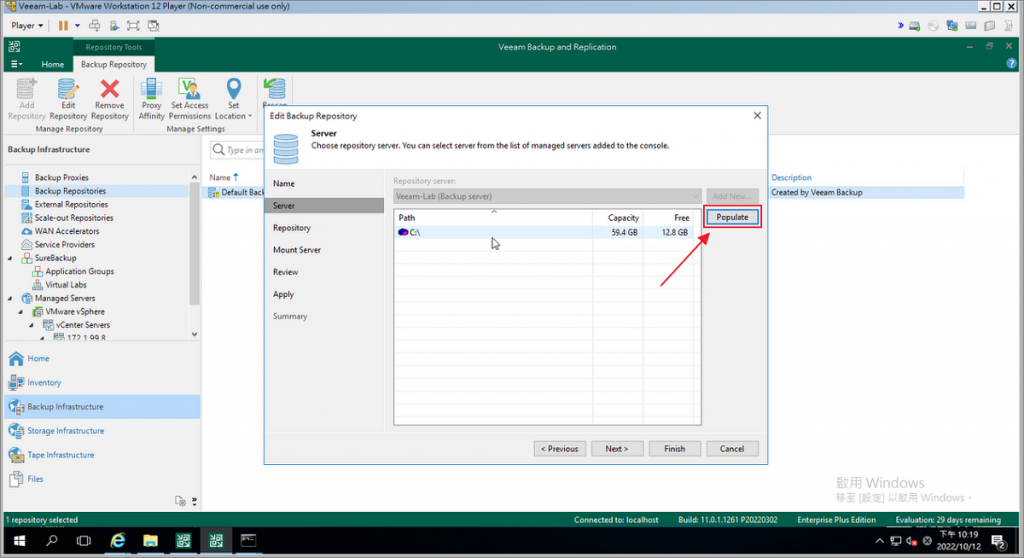Go to the Apply wizard step
This screenshot has width=1024, height=558.
(x=283, y=294)
